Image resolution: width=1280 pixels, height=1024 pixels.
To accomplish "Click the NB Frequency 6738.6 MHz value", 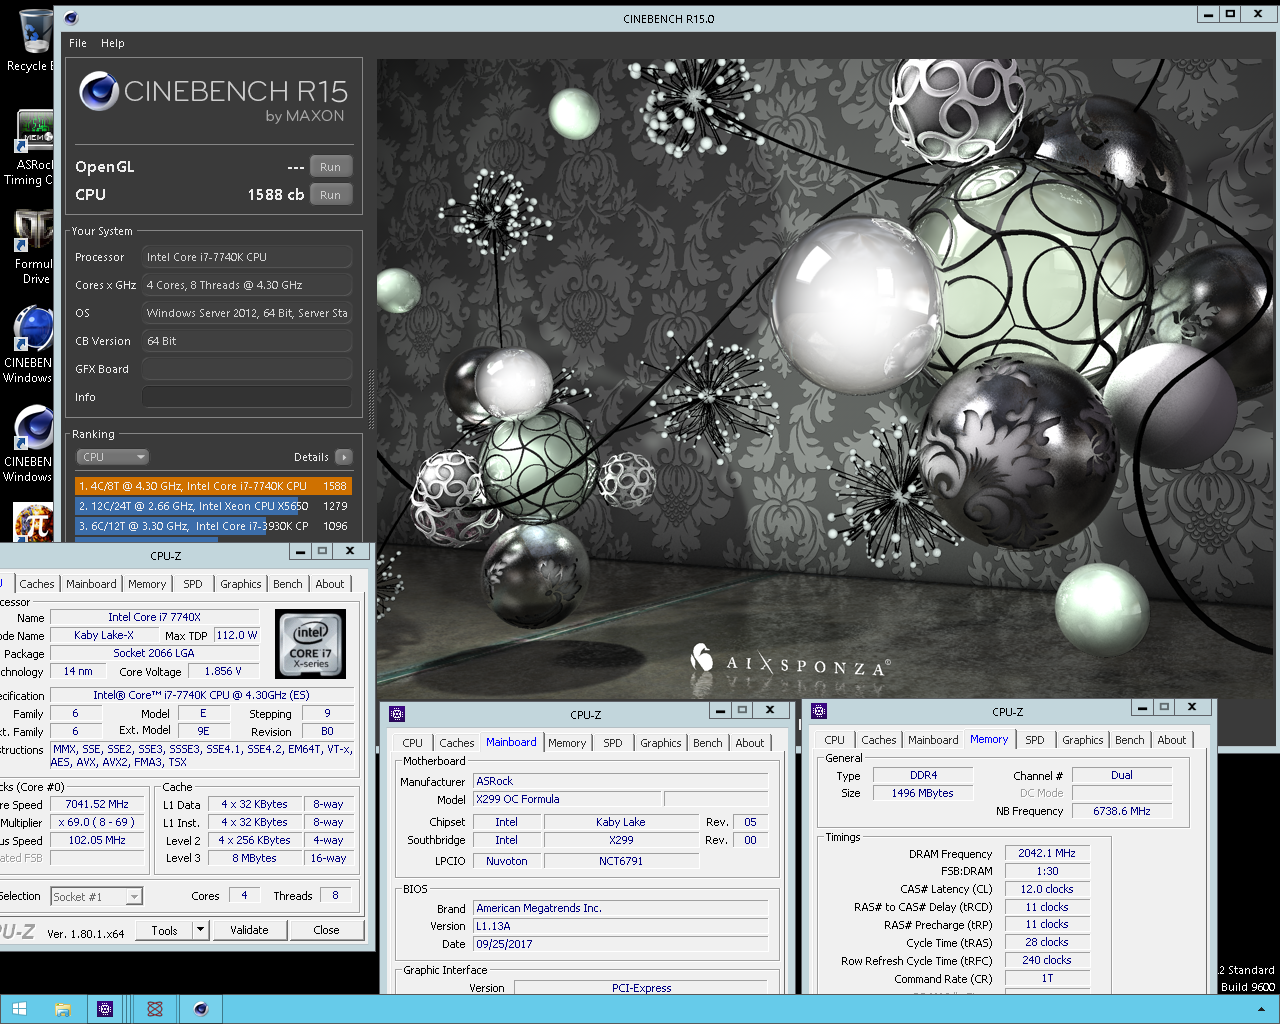I will (1122, 811).
